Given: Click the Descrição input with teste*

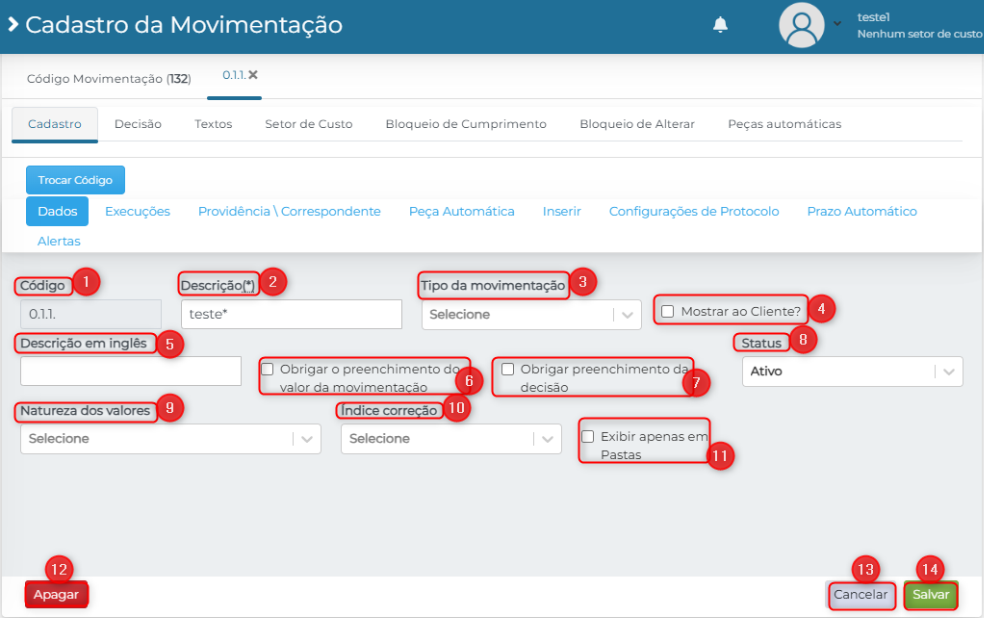Looking at the screenshot, I should tap(291, 314).
